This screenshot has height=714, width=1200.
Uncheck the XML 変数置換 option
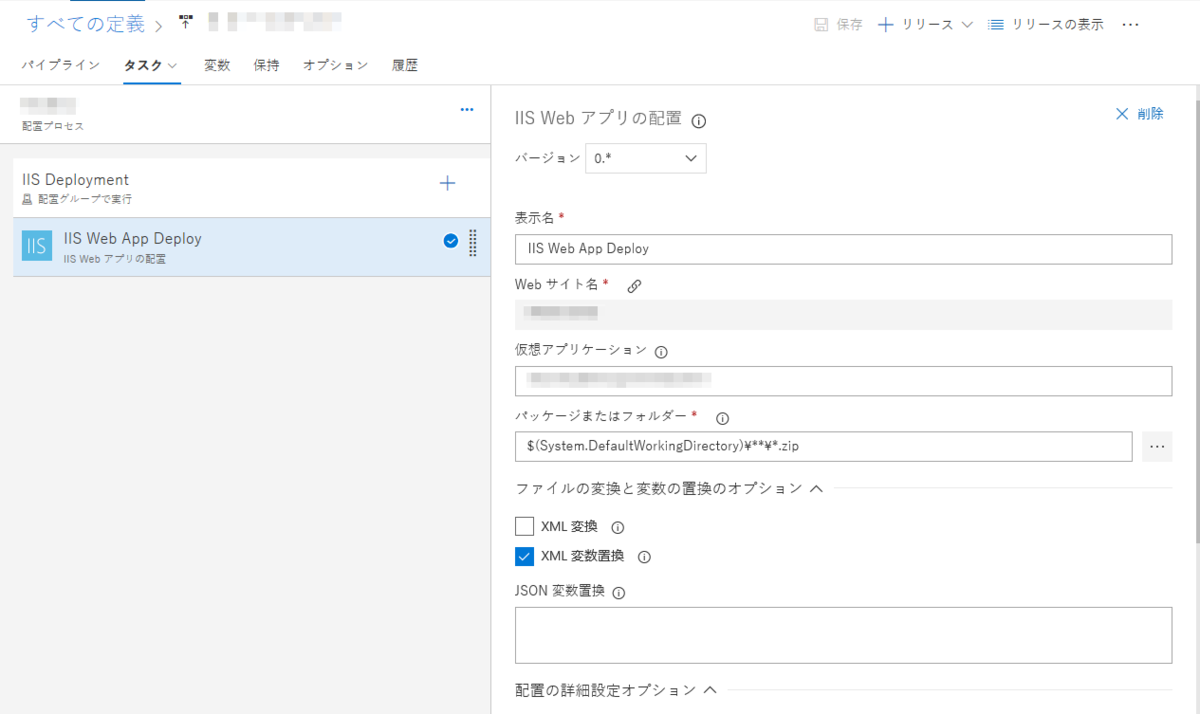point(523,556)
